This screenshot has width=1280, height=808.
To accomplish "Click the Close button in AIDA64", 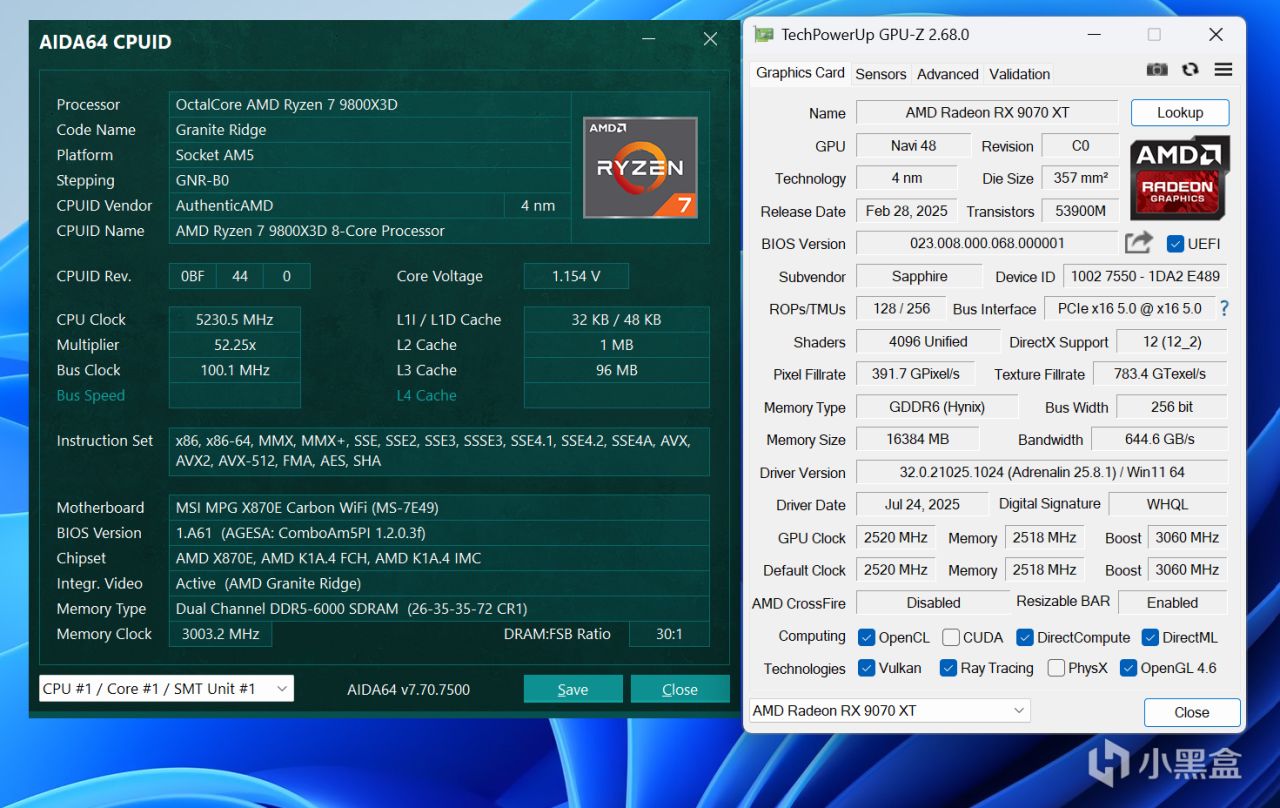I will tap(680, 689).
